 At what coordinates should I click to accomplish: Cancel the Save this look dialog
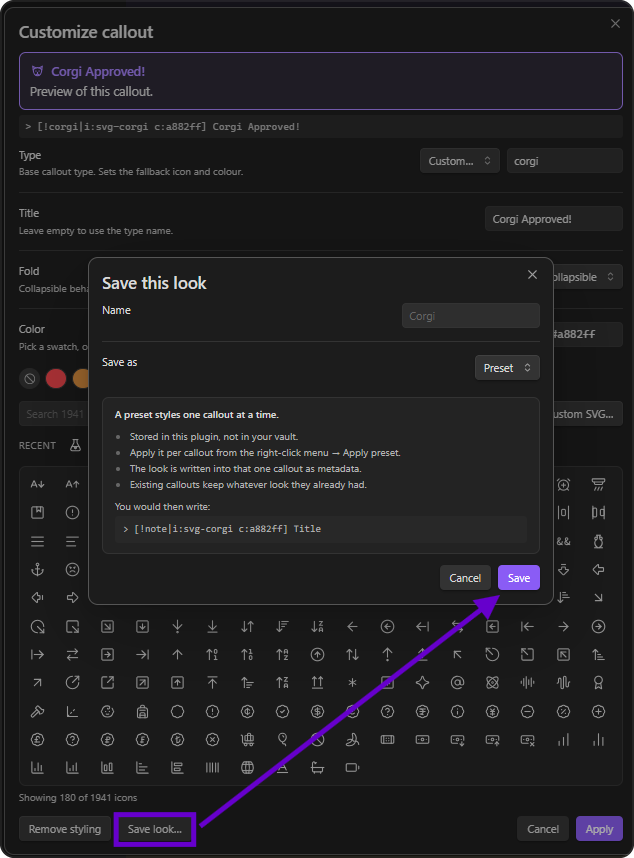pos(465,578)
